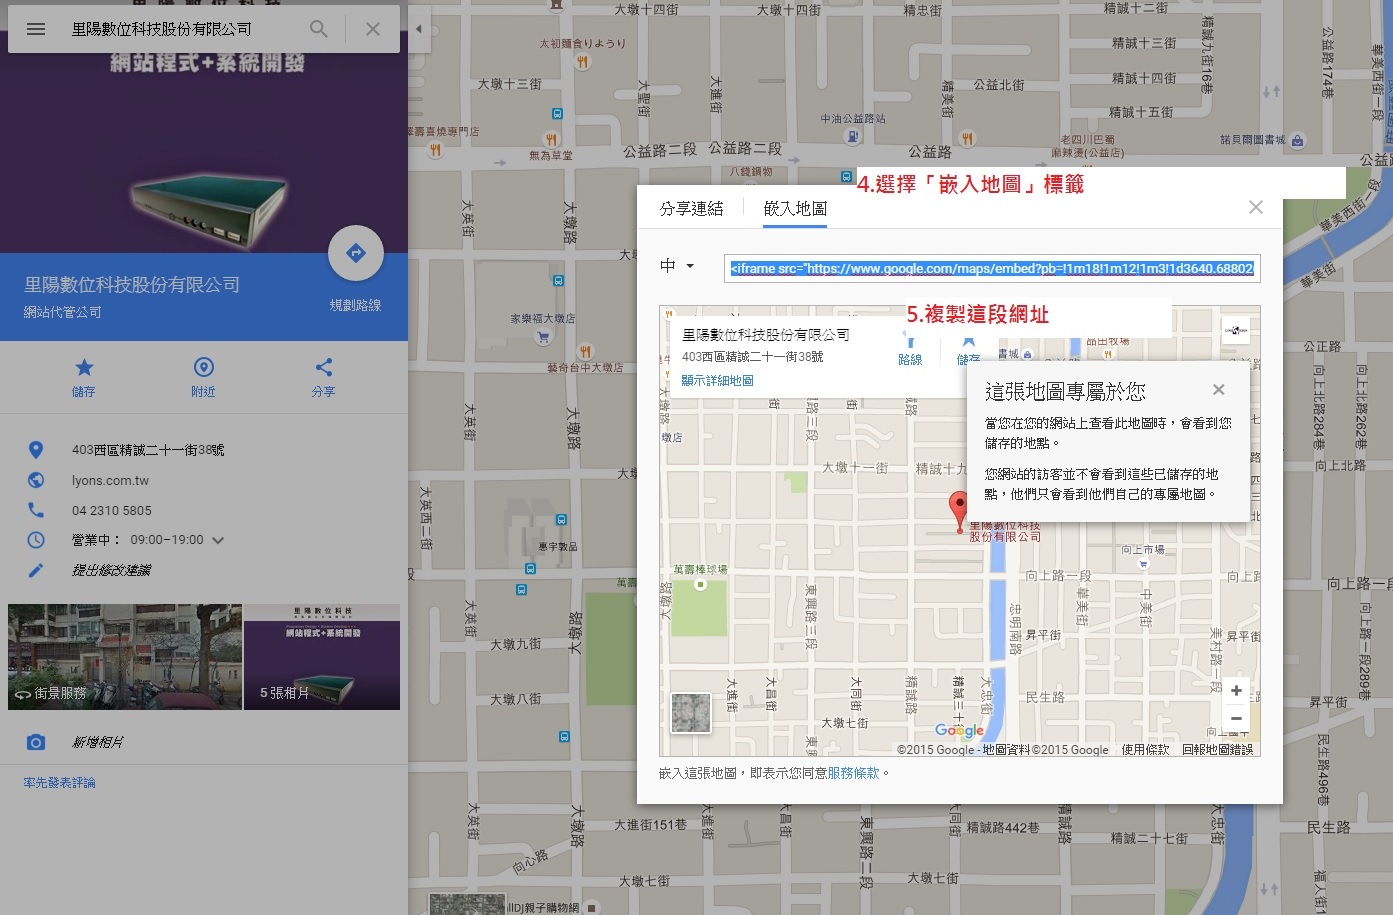1393x915 pixels.
Task: Click phone number 04 2310 5805
Action: point(112,510)
